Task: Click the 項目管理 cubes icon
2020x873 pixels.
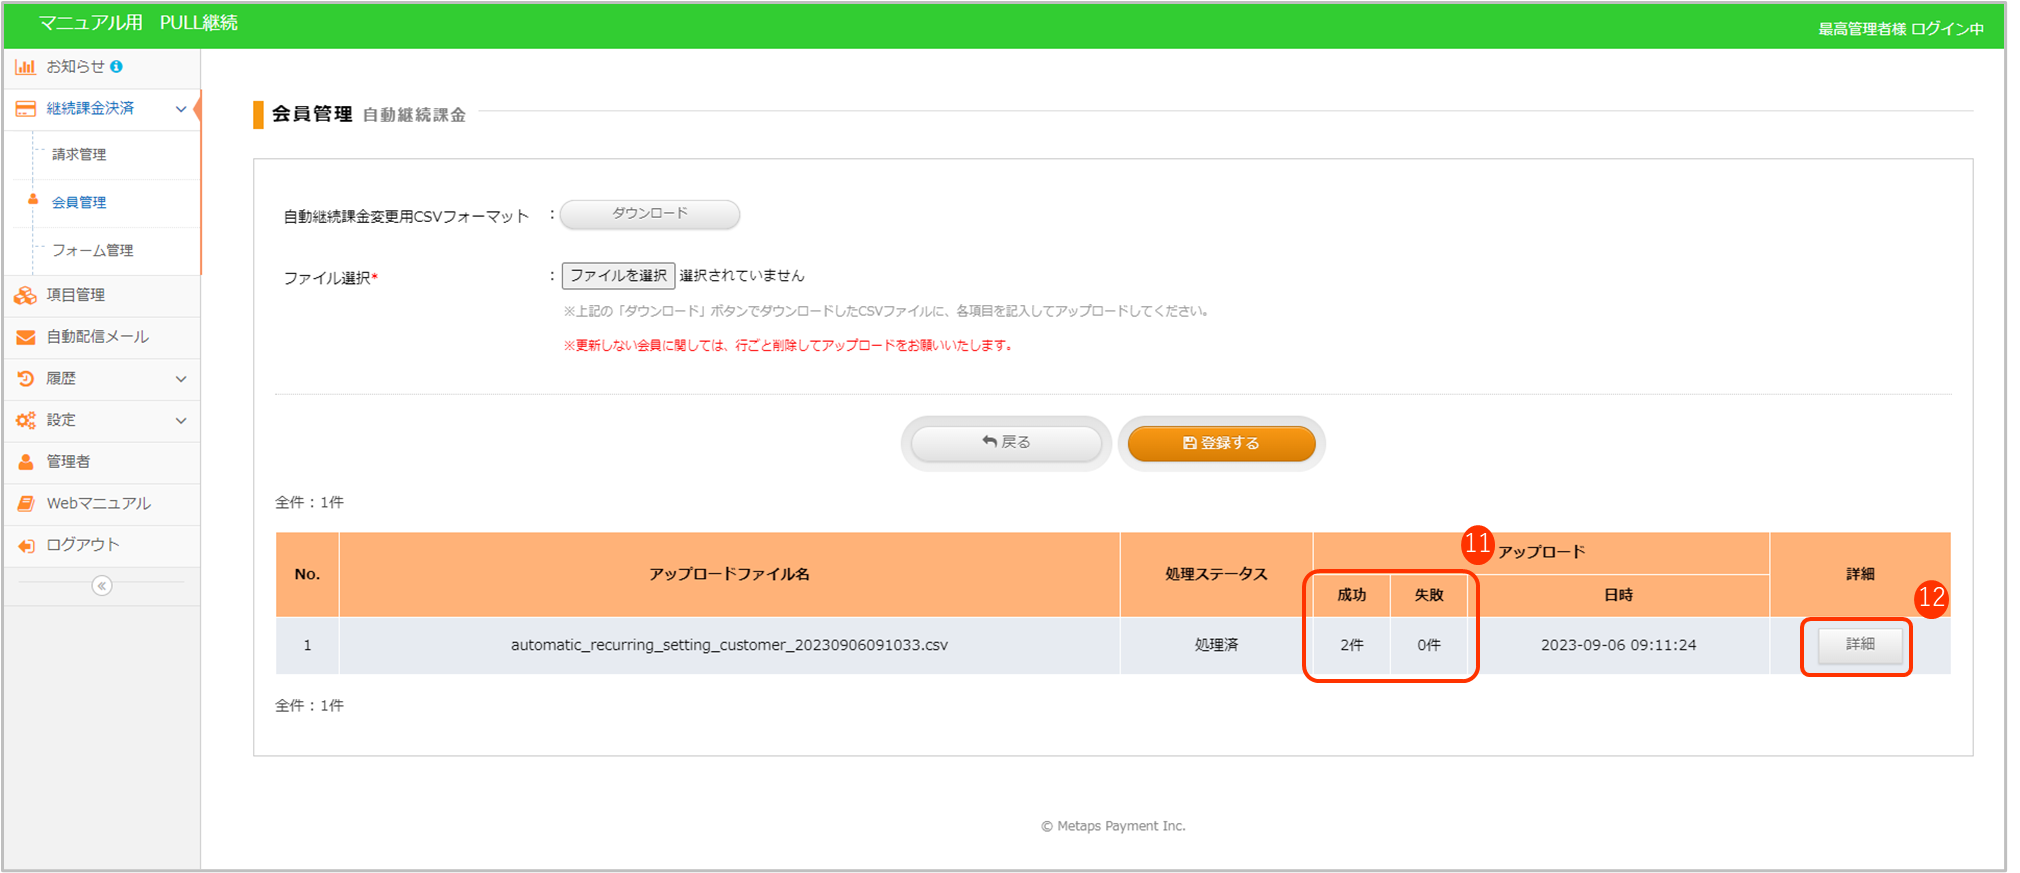Action: 25,295
